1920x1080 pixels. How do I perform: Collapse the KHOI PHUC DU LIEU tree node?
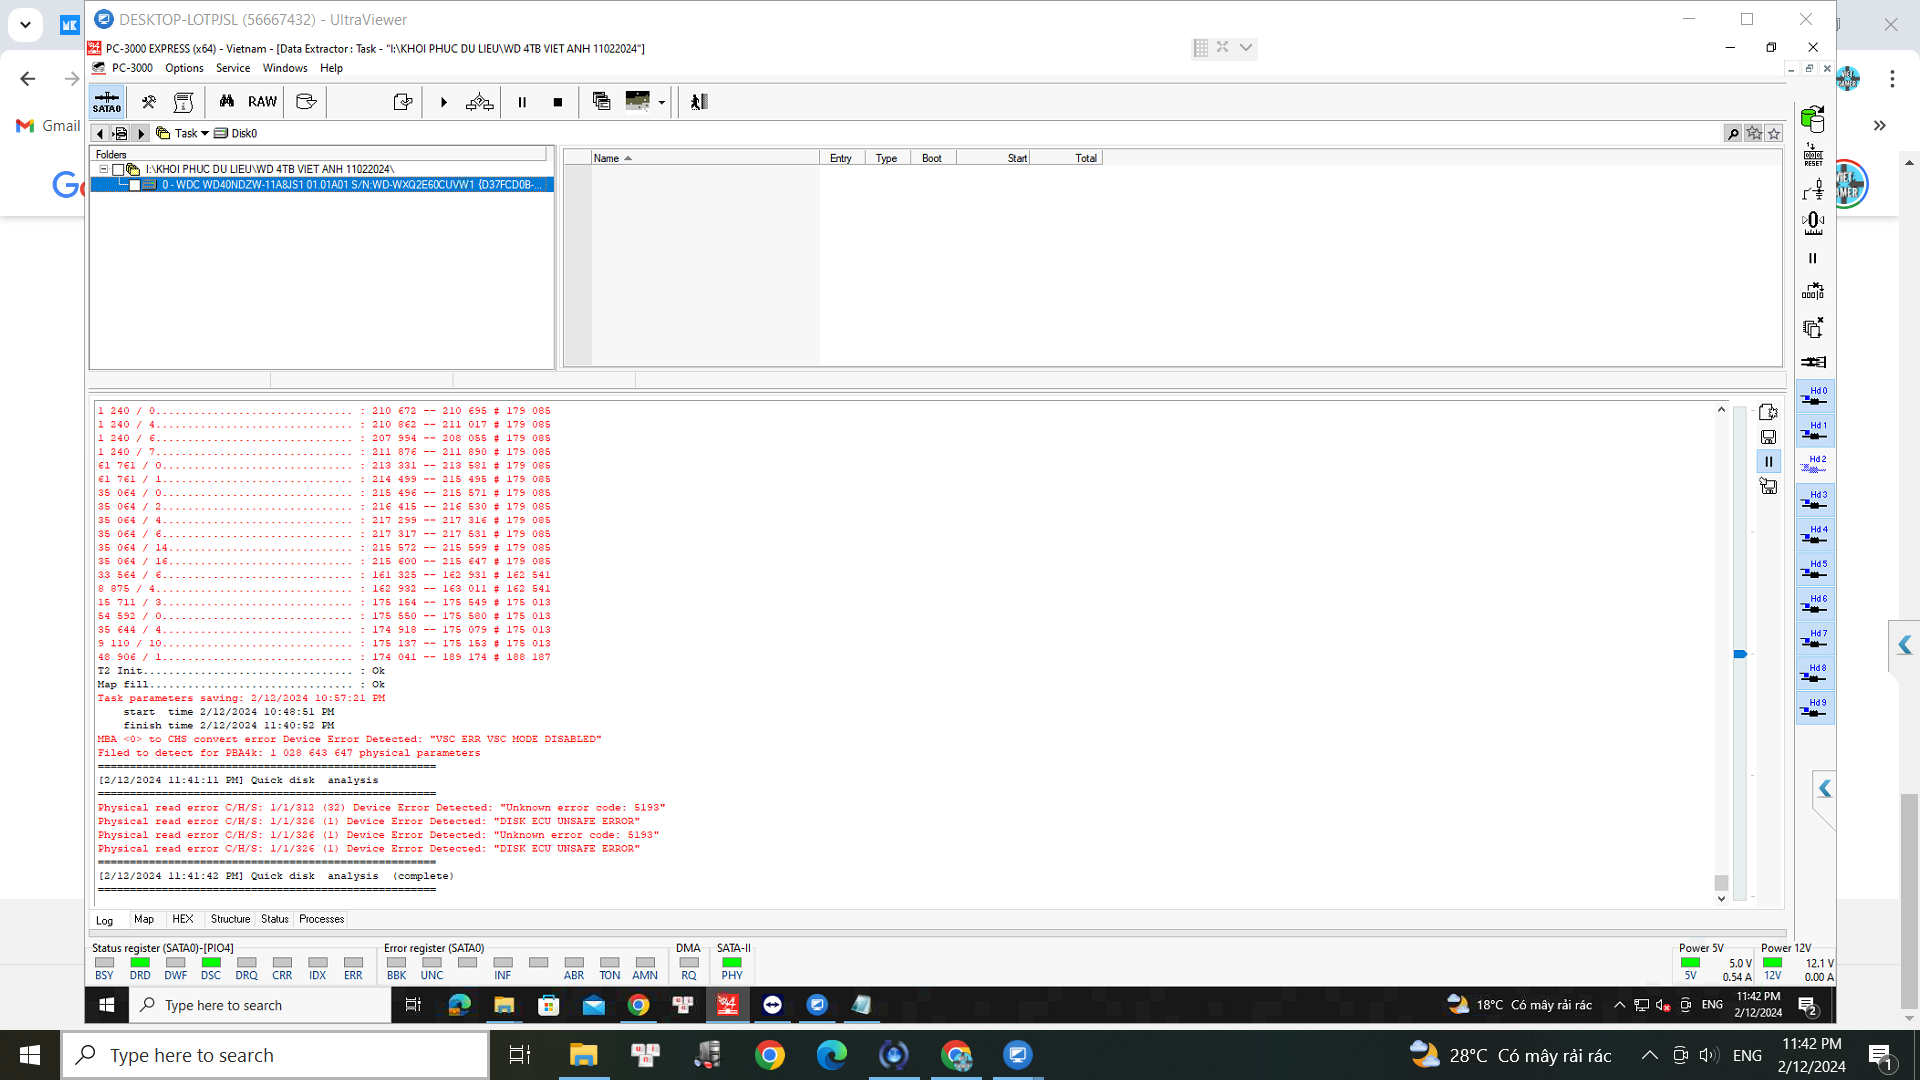103,170
